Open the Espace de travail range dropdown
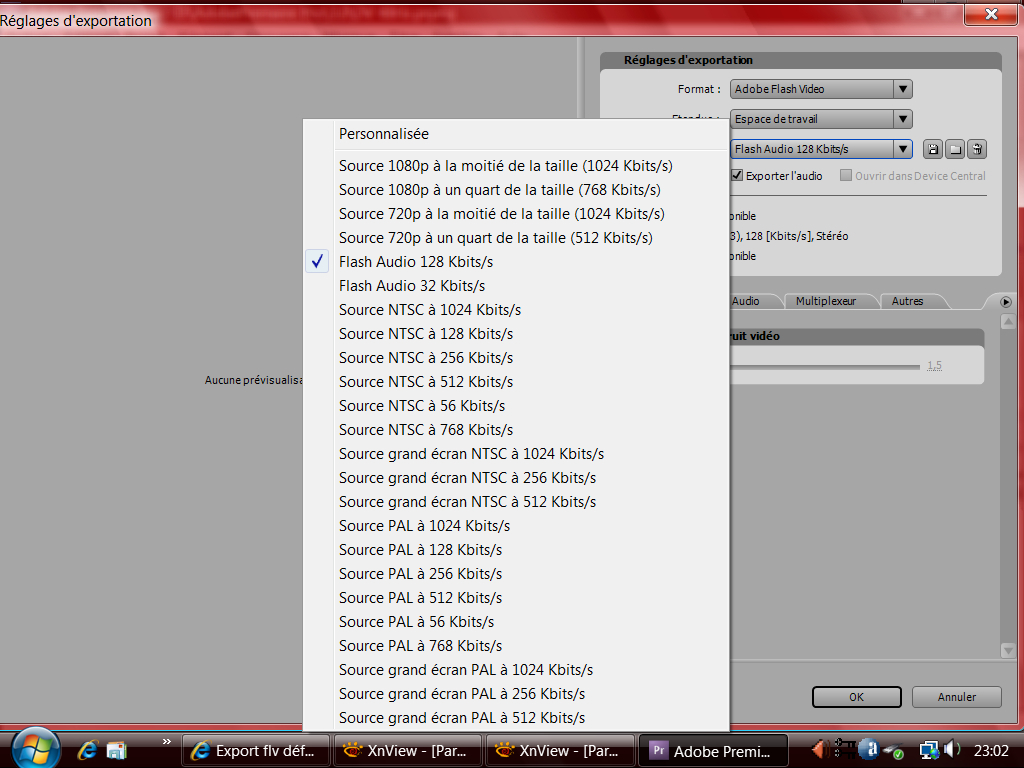Viewport: 1024px width, 768px height. pos(821,119)
